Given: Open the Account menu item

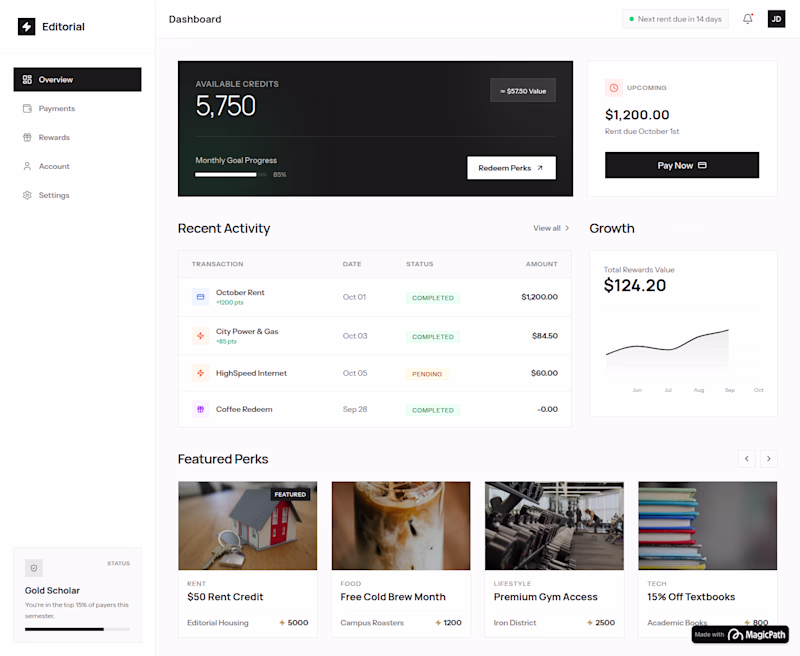Looking at the screenshot, I should pos(77,166).
